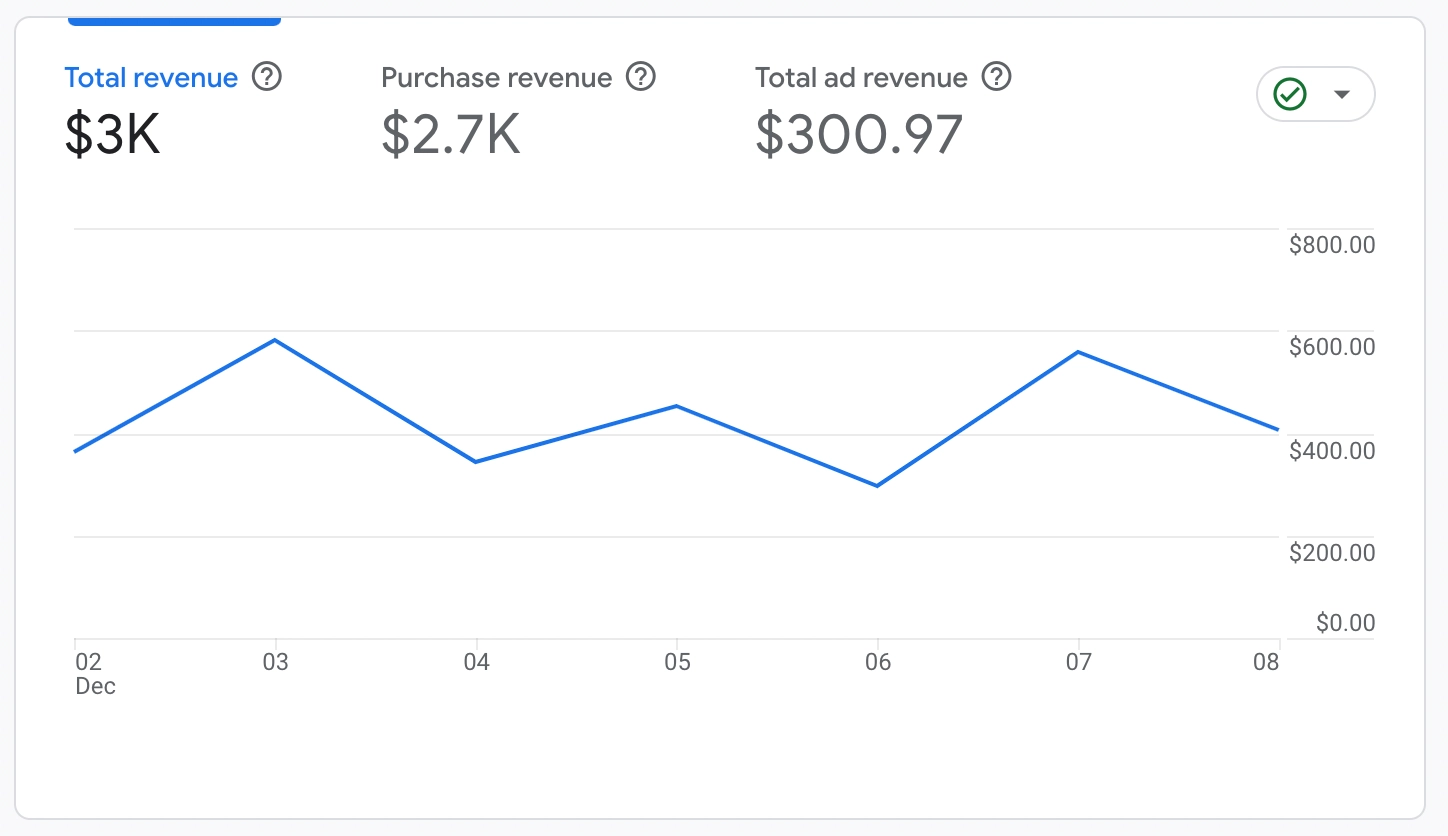The image size is (1448, 836).
Task: Switch to the Total ad revenue metric
Action: click(x=861, y=78)
